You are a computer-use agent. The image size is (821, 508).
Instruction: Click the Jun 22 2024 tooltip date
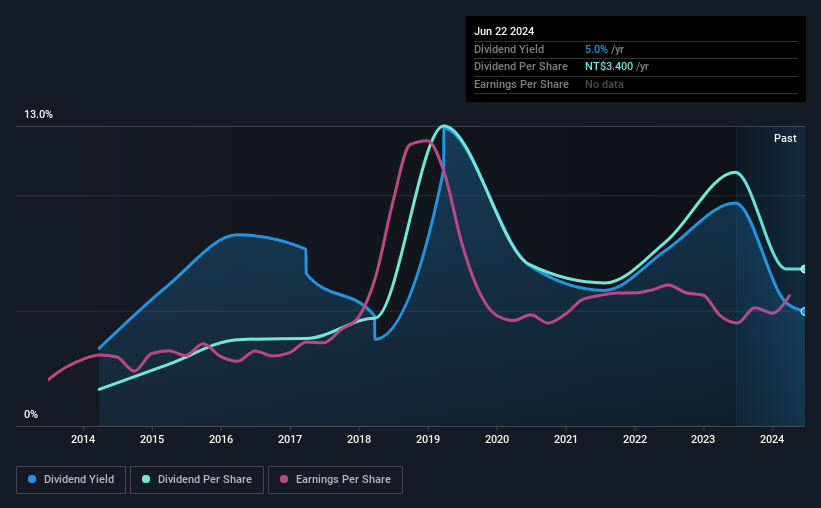point(504,31)
